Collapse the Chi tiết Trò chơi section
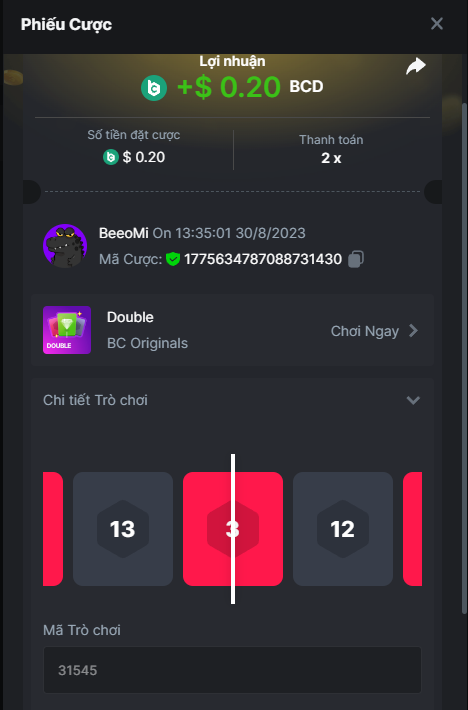This screenshot has height=710, width=468. click(413, 400)
